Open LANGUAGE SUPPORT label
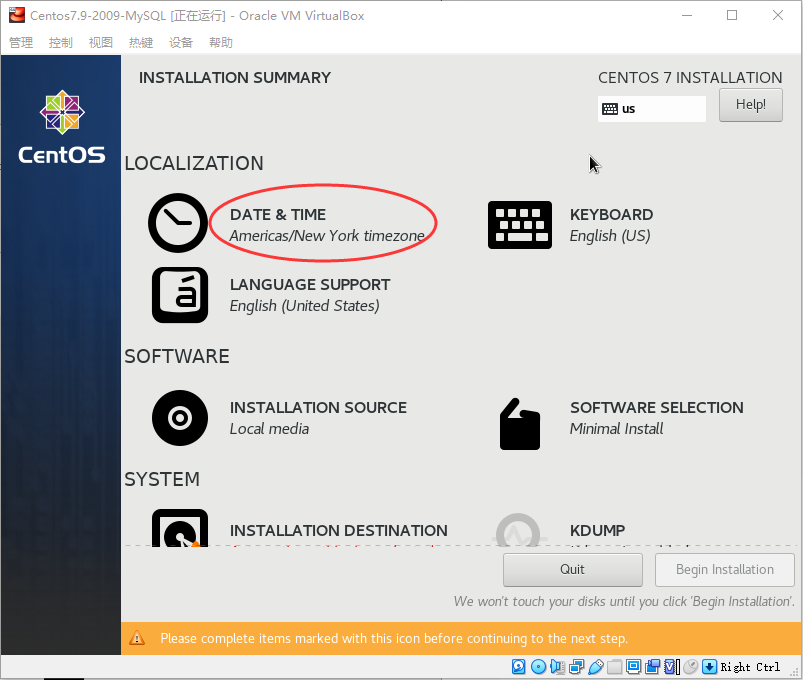 coord(310,285)
